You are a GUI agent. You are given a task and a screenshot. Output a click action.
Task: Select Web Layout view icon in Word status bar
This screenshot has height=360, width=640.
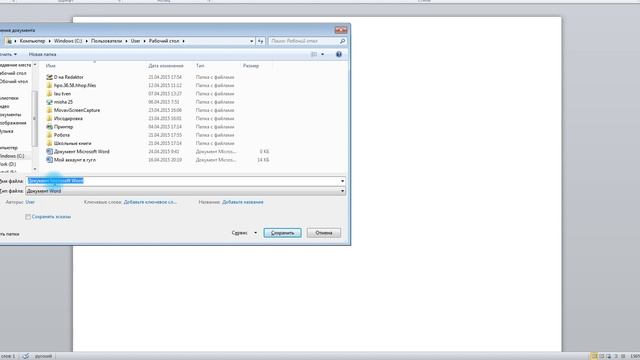609,356
